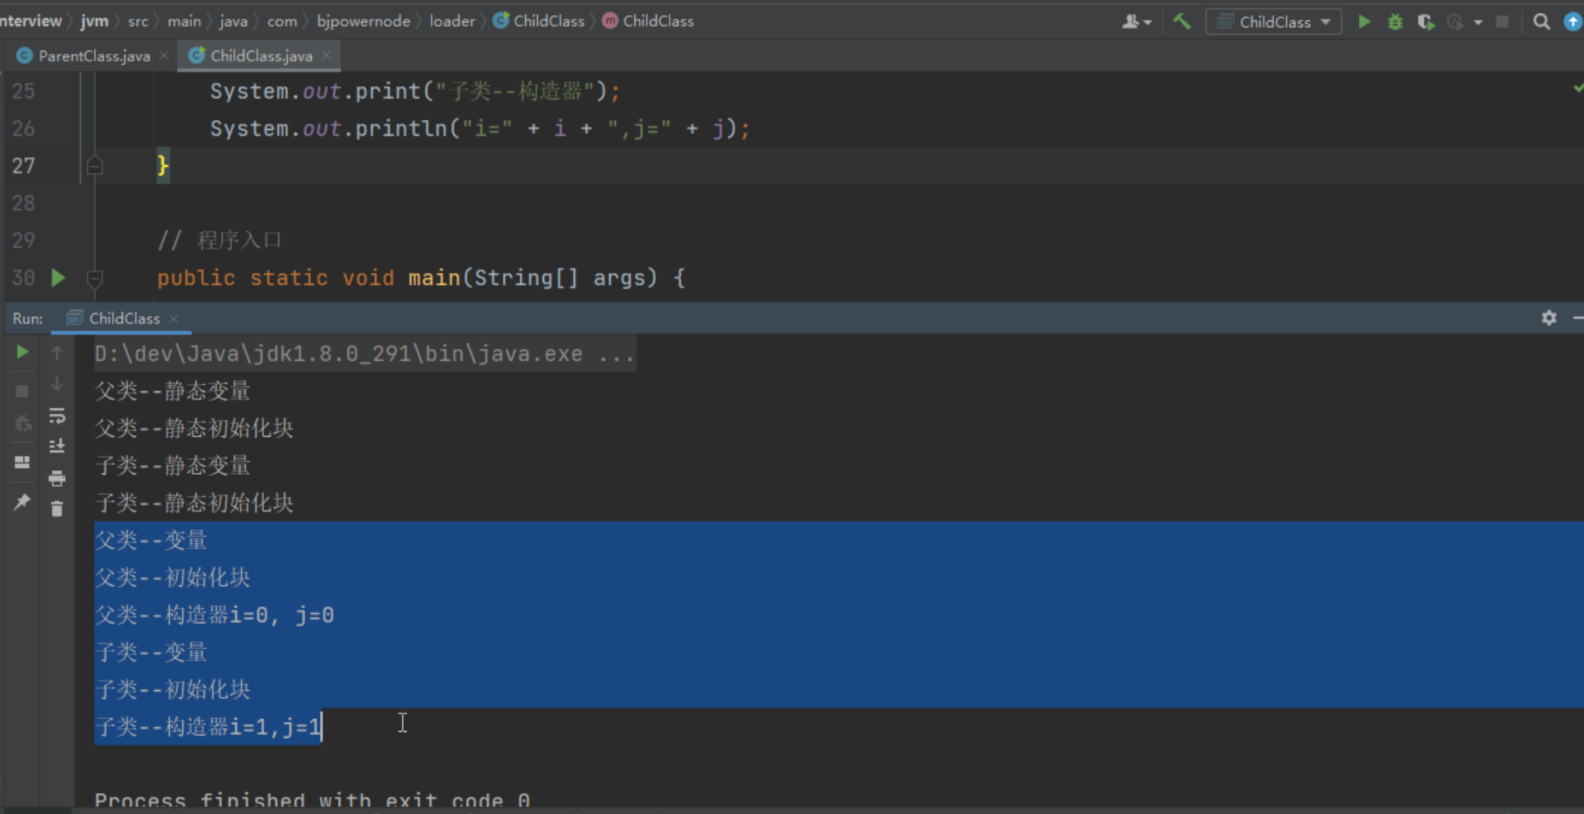This screenshot has height=814, width=1584.
Task: Click the dump threads icon in Run sidebar
Action: coord(22,424)
